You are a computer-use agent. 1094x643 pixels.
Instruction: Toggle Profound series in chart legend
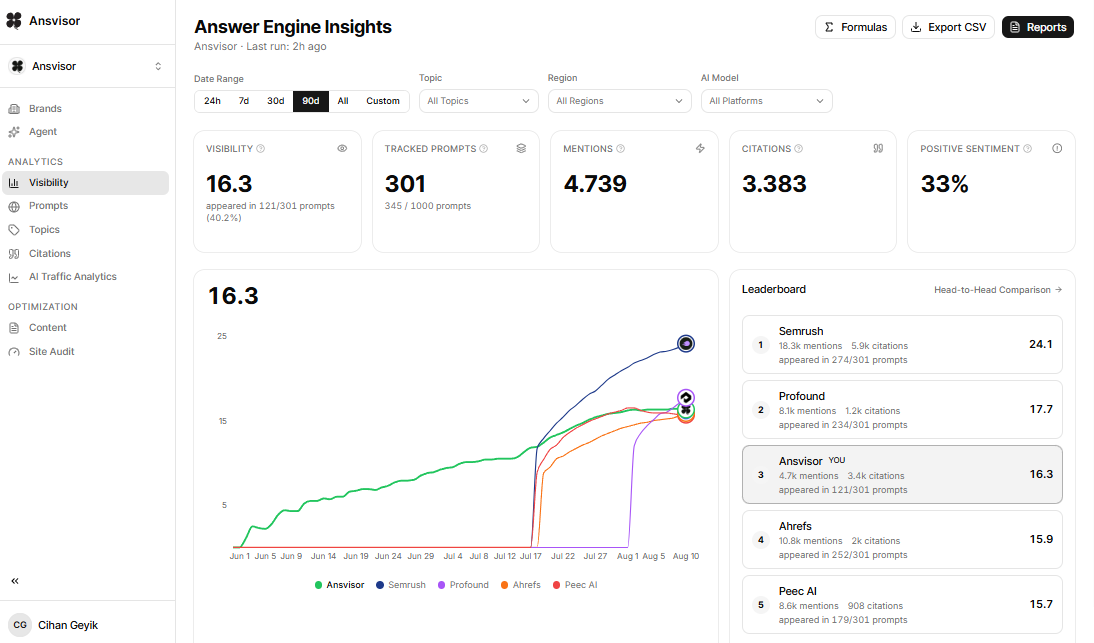click(x=463, y=585)
